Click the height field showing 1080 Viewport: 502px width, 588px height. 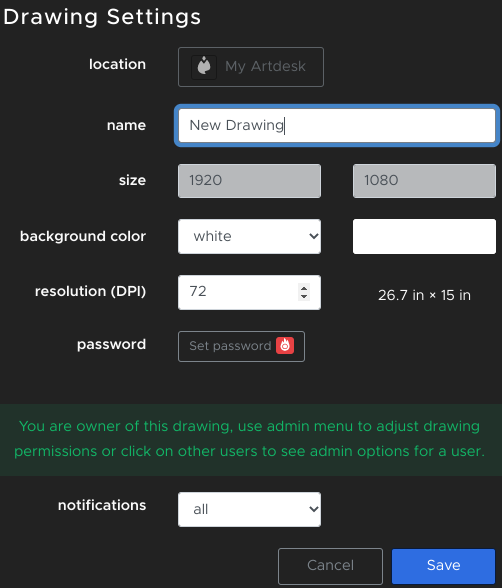424,181
